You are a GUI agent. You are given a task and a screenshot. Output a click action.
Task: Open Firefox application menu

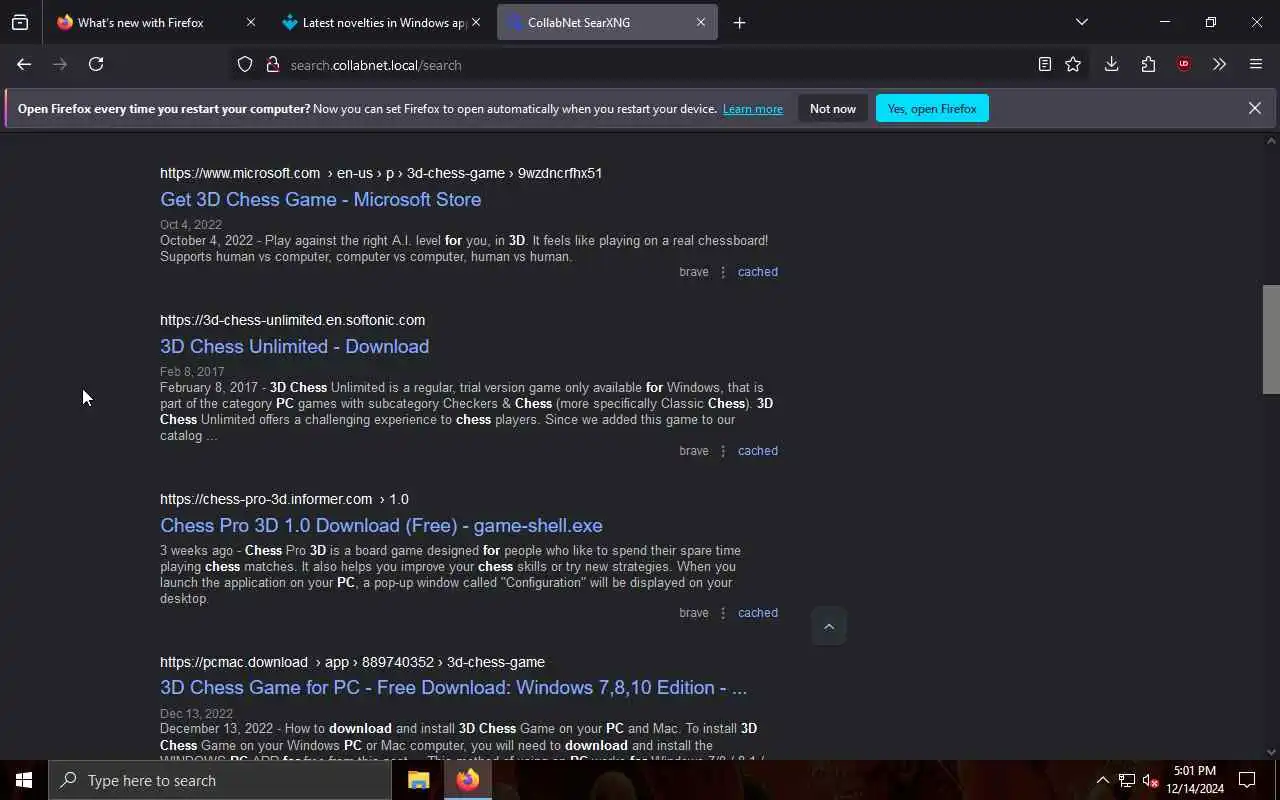click(x=1256, y=64)
